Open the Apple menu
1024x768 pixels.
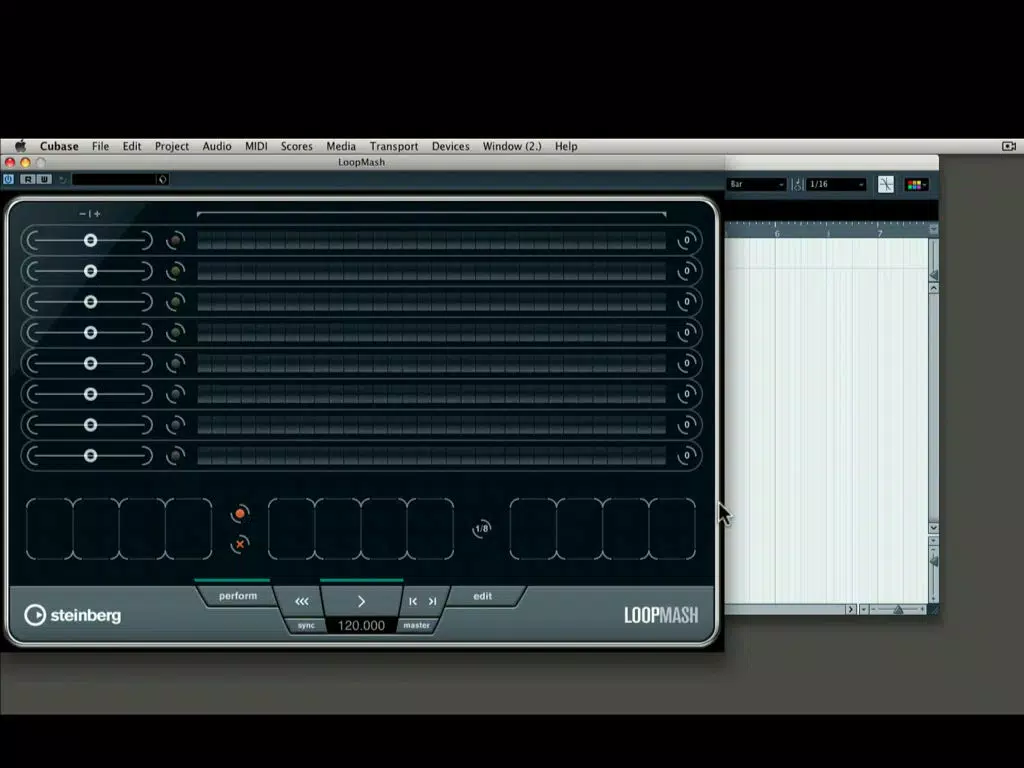click(20, 146)
